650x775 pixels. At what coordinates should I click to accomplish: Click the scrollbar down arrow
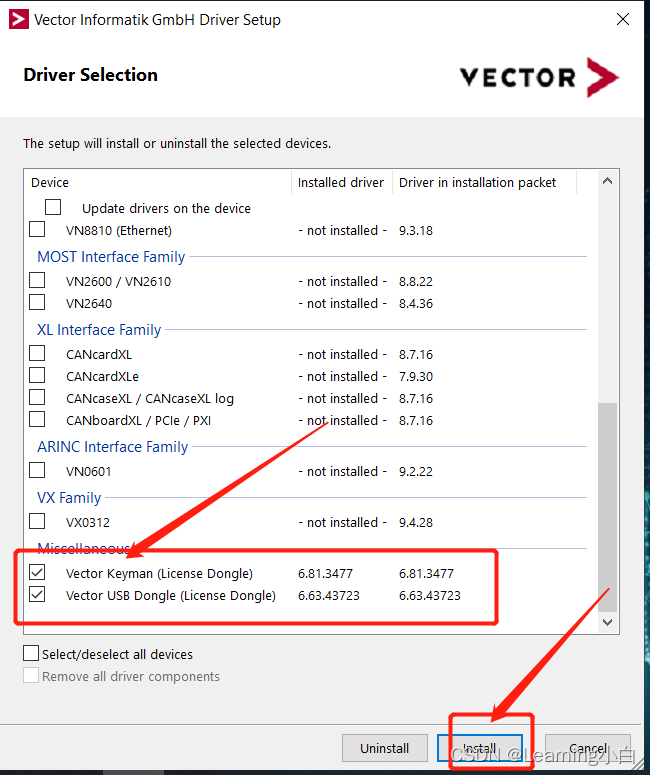[607, 622]
